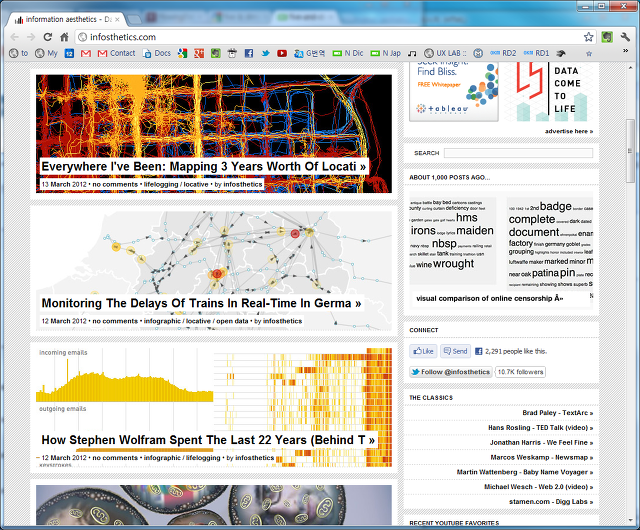Open the RD1 bookmark
The height and width of the screenshot is (530, 640).
coord(536,53)
